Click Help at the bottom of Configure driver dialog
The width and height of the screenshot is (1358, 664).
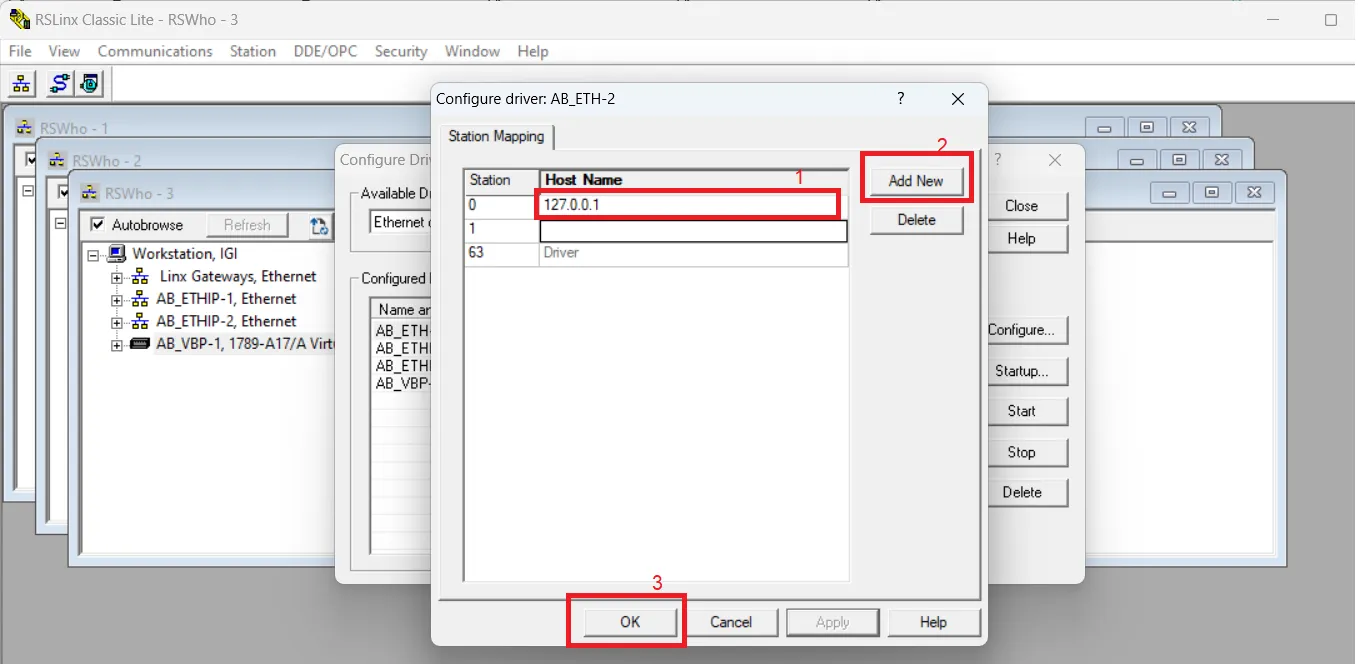[x=933, y=622]
